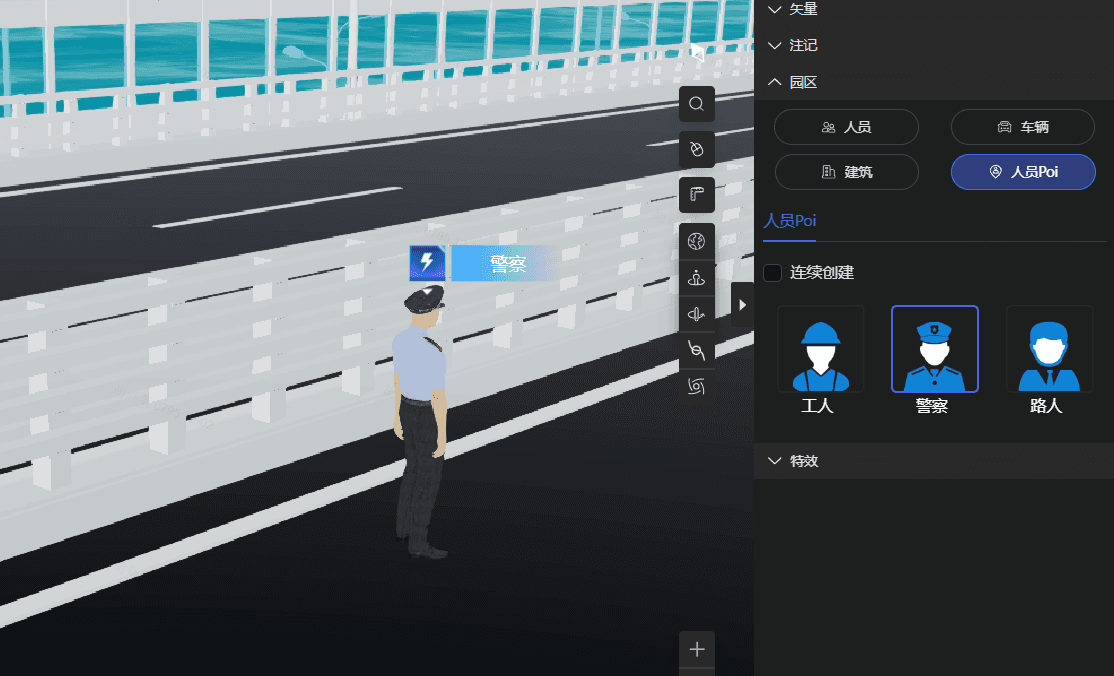Viewport: 1114px width, 676px height.
Task: Click the lightning icon on 警察 label
Action: pos(427,263)
